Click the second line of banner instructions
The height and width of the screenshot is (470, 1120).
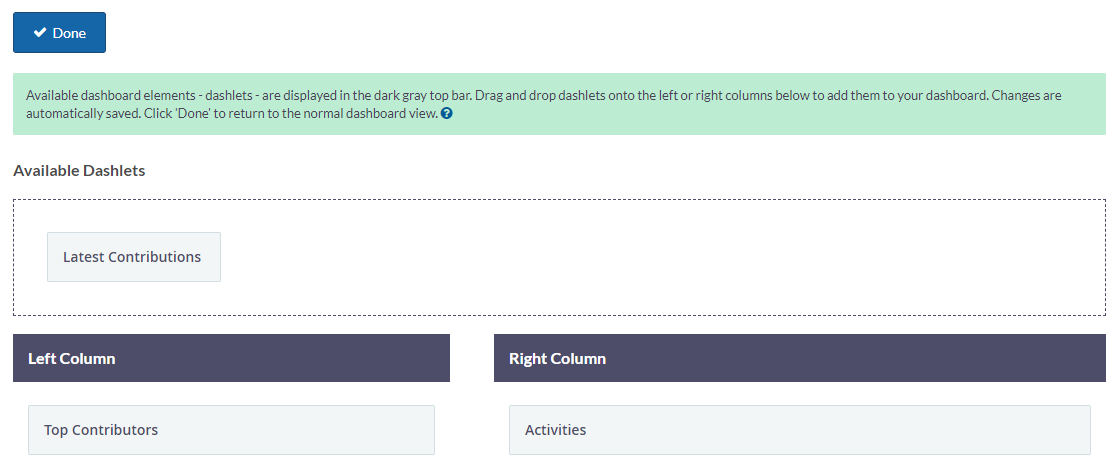pyautogui.click(x=231, y=113)
